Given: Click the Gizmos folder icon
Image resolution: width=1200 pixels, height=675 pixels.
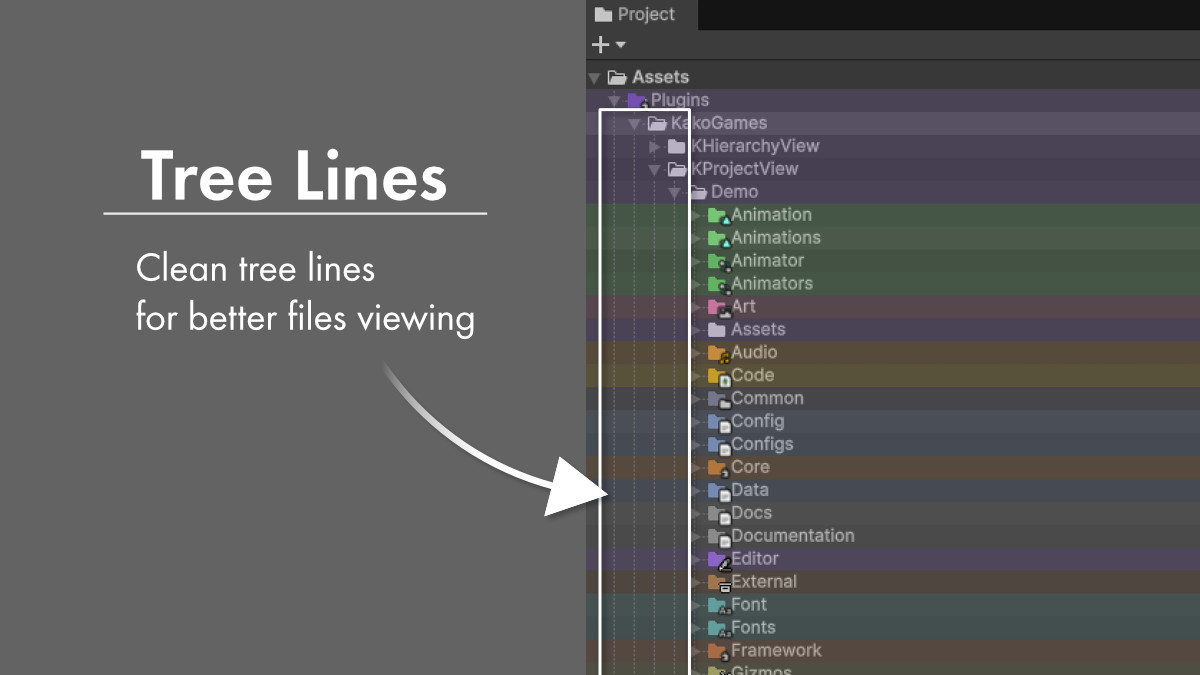Looking at the screenshot, I should [x=718, y=671].
